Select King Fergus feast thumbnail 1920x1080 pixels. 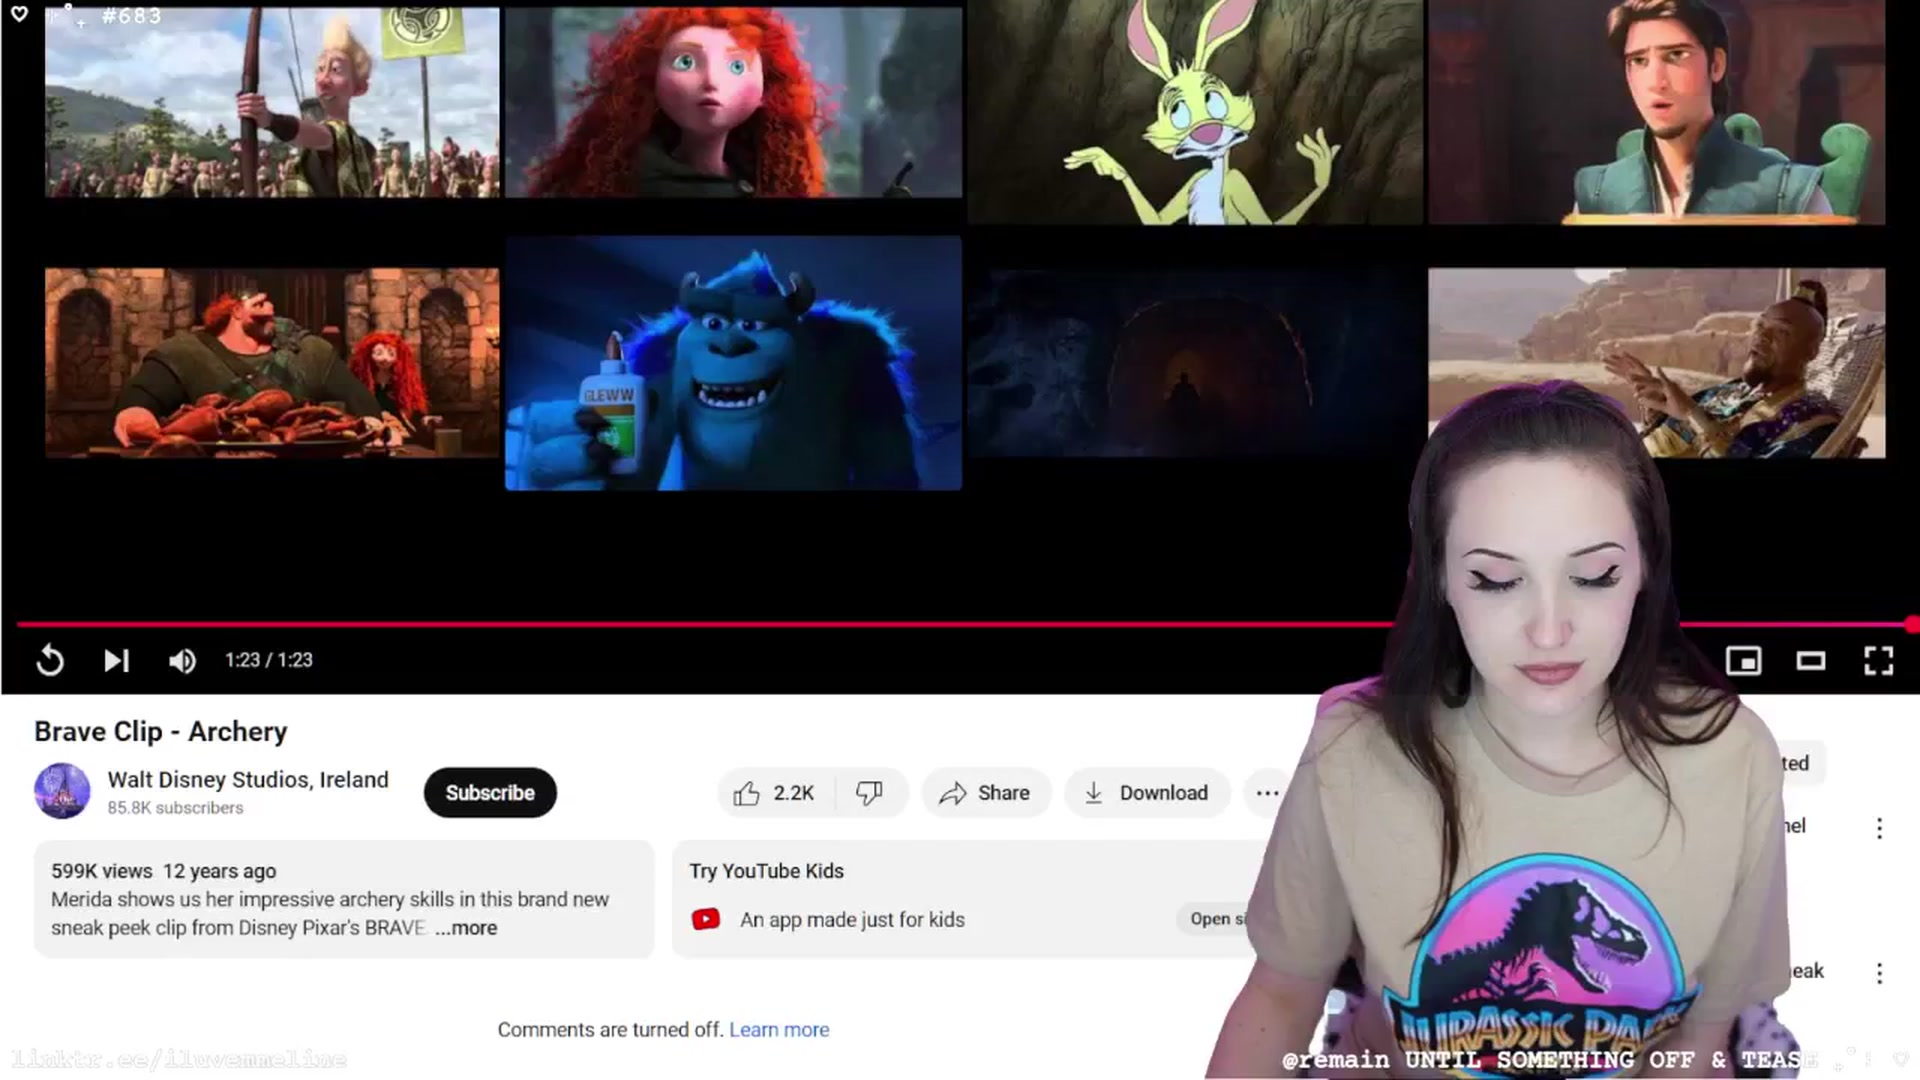pyautogui.click(x=272, y=363)
